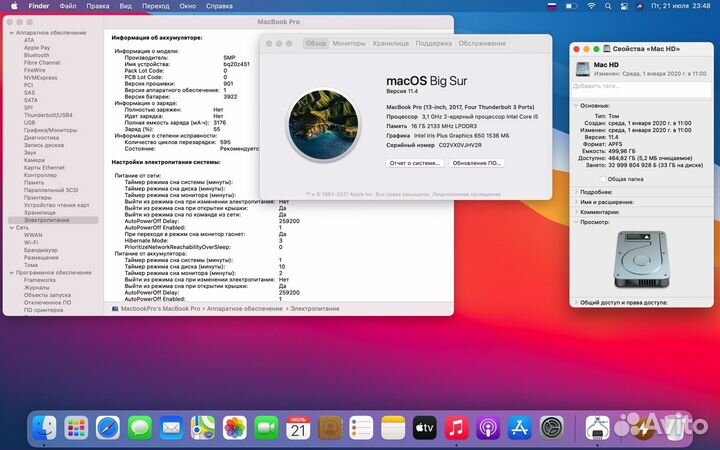Open App Store from the Dock
720x450 pixels.
(520, 428)
